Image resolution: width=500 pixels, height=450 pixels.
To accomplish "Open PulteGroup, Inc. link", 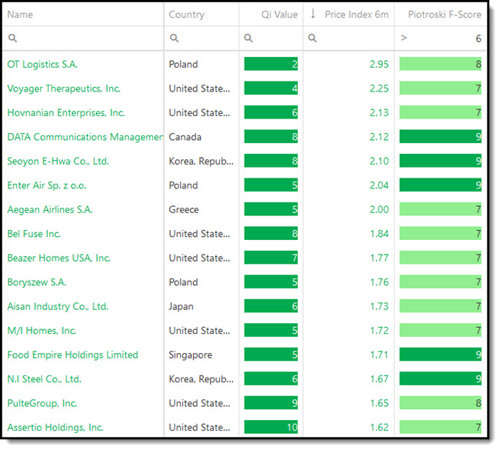I will pos(42,403).
